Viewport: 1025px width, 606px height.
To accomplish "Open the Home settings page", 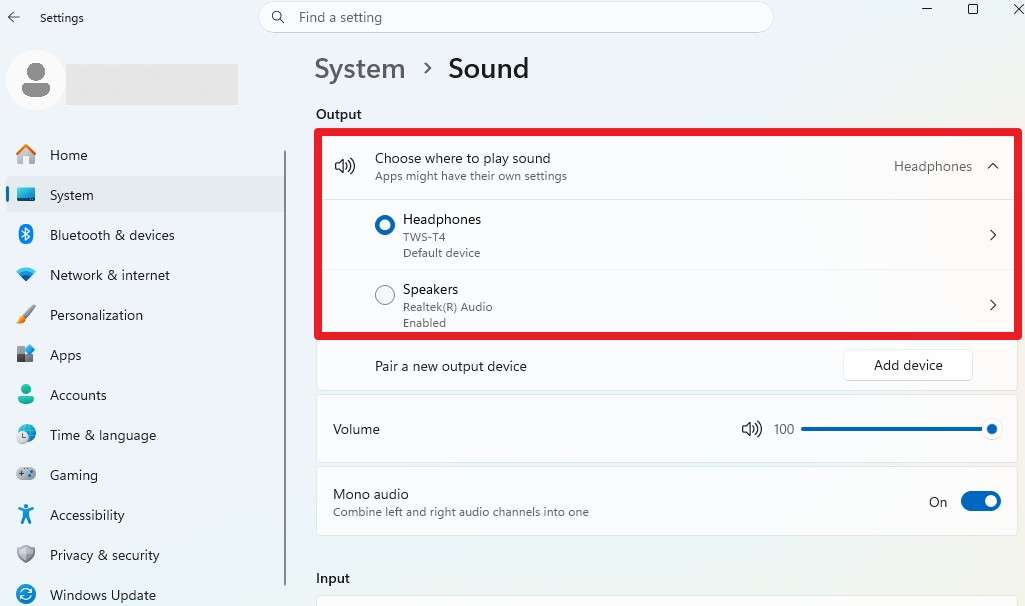I will click(x=144, y=155).
